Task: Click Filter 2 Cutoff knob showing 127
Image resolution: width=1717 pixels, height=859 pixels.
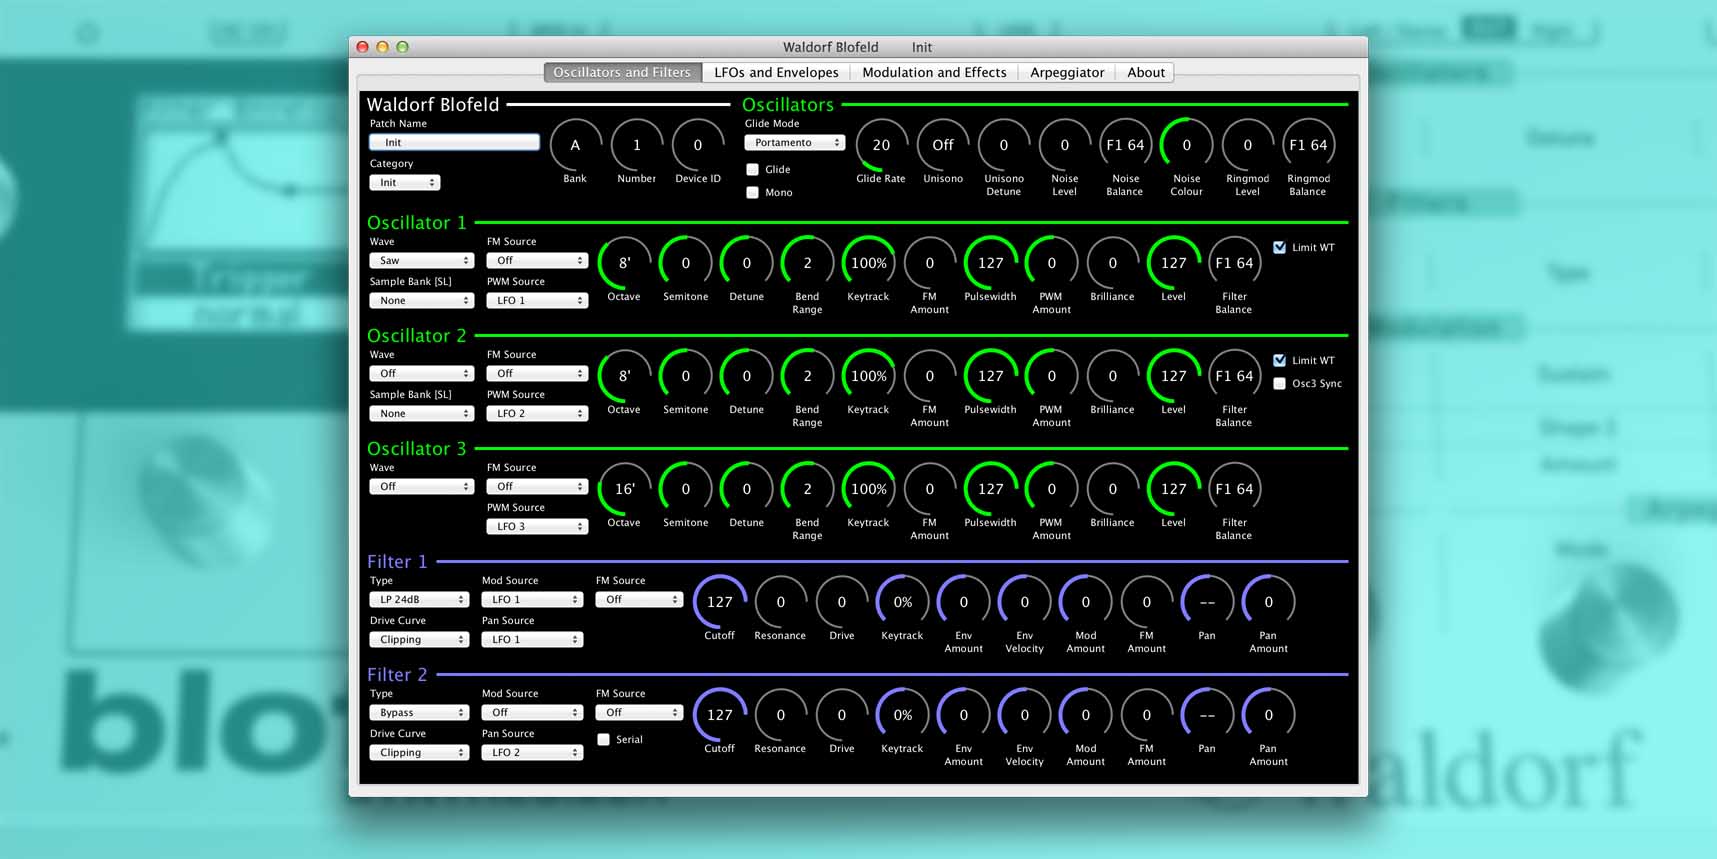Action: 720,715
